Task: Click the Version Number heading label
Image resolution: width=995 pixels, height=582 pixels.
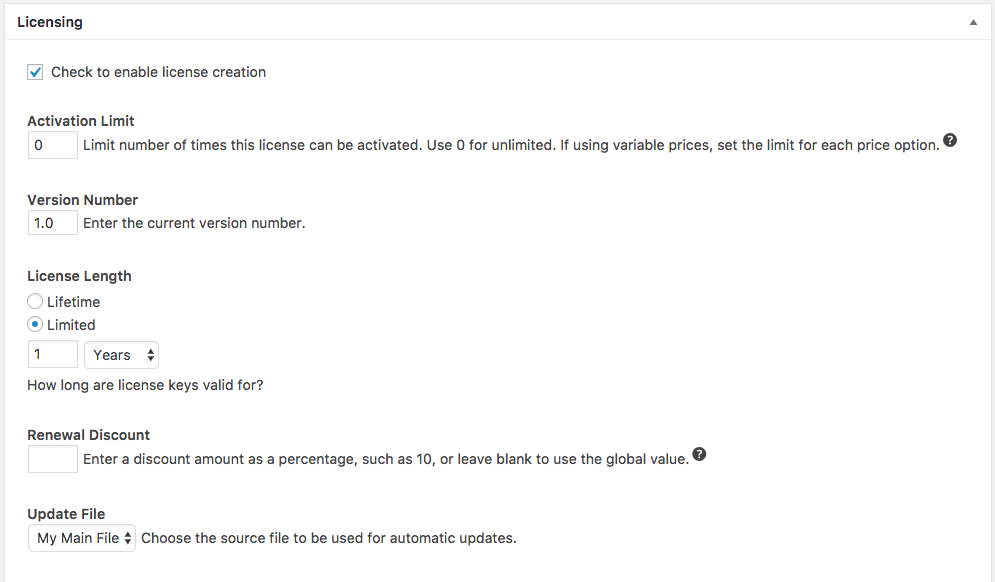Action: [83, 200]
